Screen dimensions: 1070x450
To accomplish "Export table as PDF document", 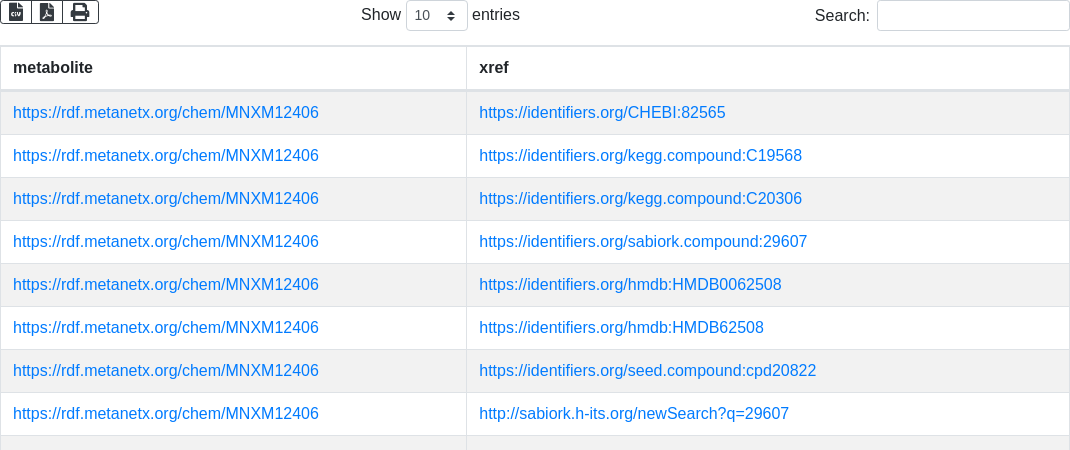I will coord(47,12).
